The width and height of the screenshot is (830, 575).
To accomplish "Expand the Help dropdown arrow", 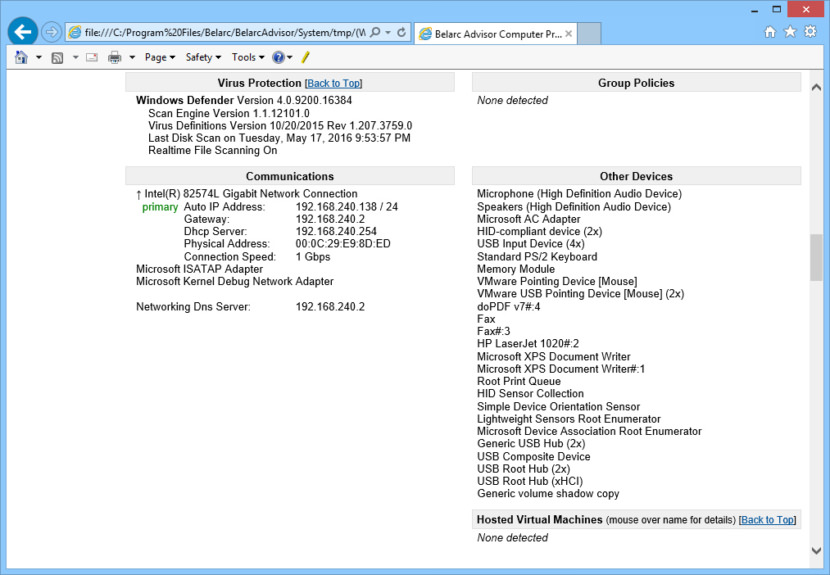I will 290,57.
